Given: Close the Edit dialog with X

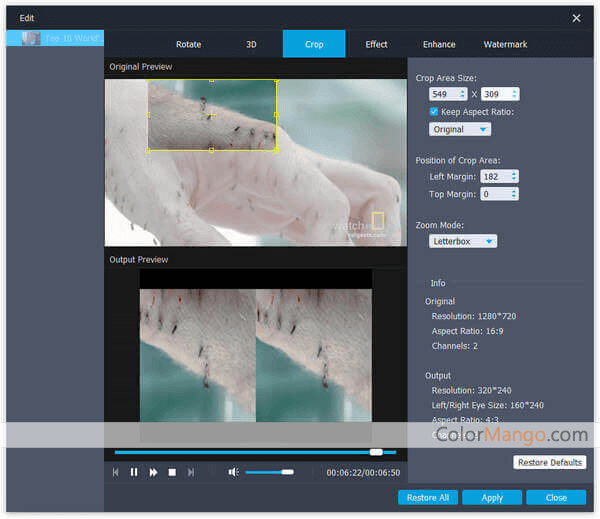Looking at the screenshot, I should click(x=576, y=18).
